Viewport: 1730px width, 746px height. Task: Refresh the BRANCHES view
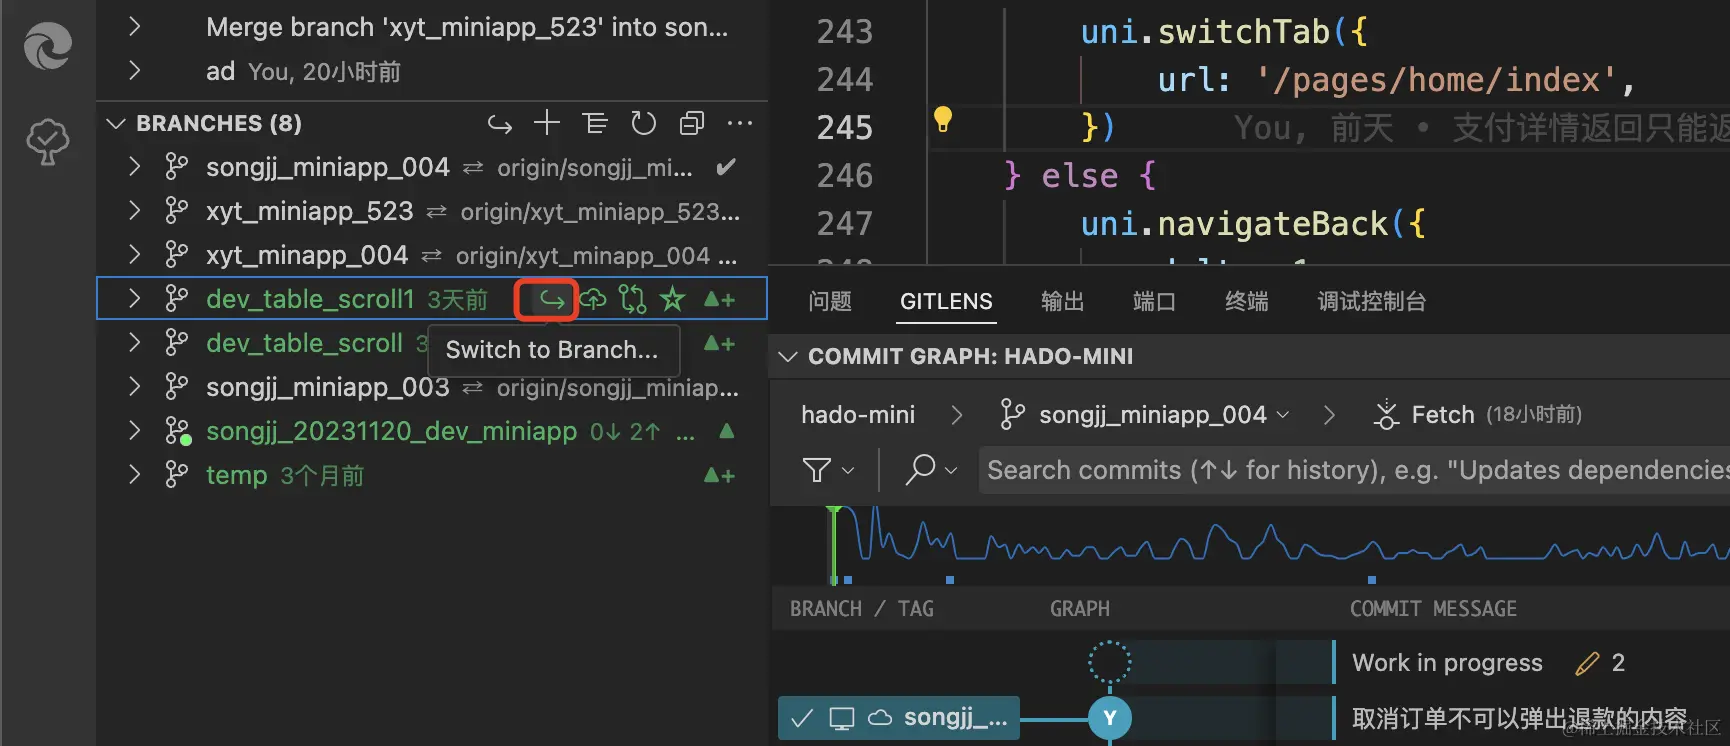(x=643, y=123)
